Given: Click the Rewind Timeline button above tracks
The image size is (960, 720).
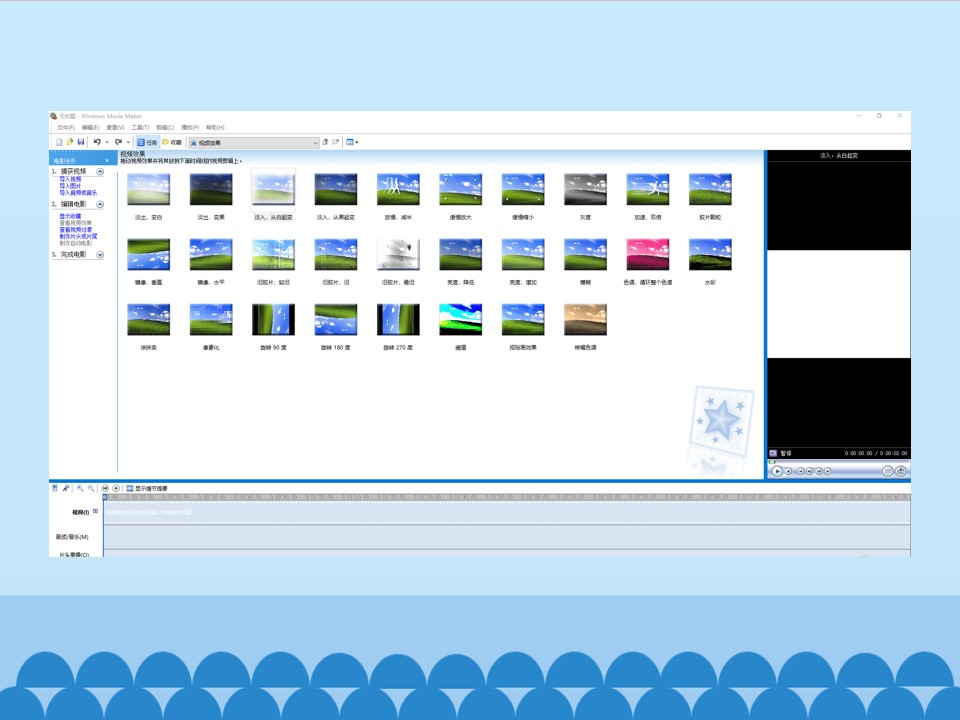Looking at the screenshot, I should point(105,488).
